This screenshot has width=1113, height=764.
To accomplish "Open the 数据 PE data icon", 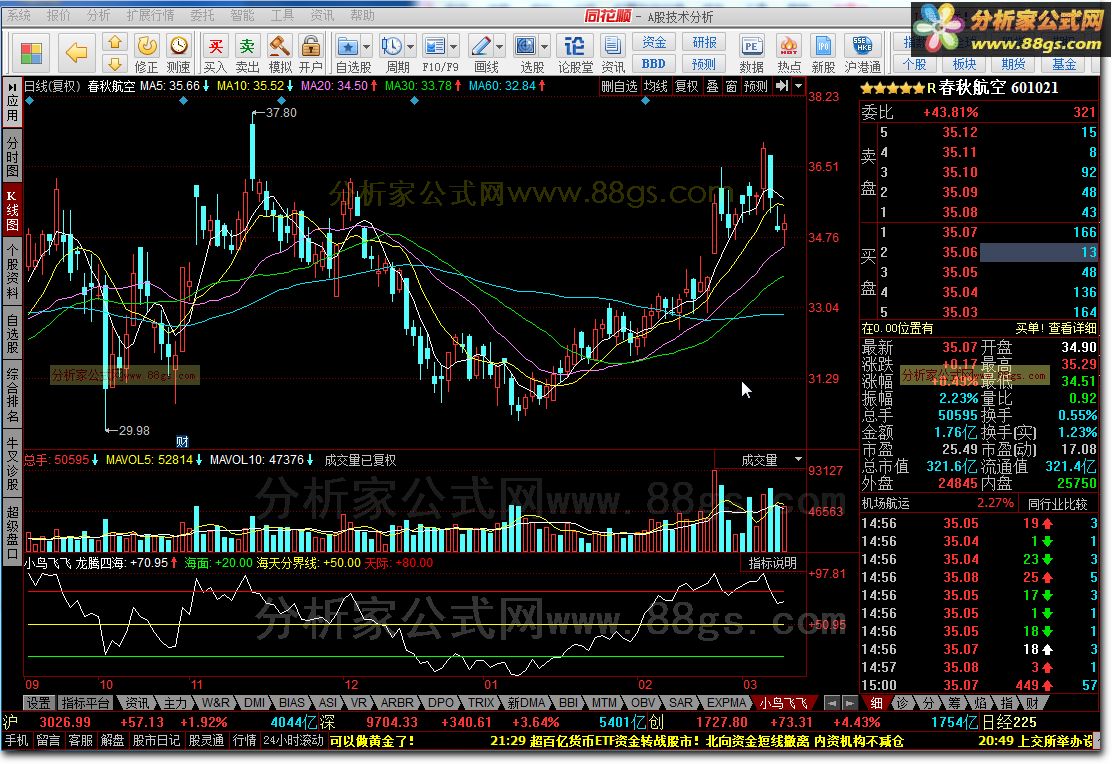I will 751,53.
